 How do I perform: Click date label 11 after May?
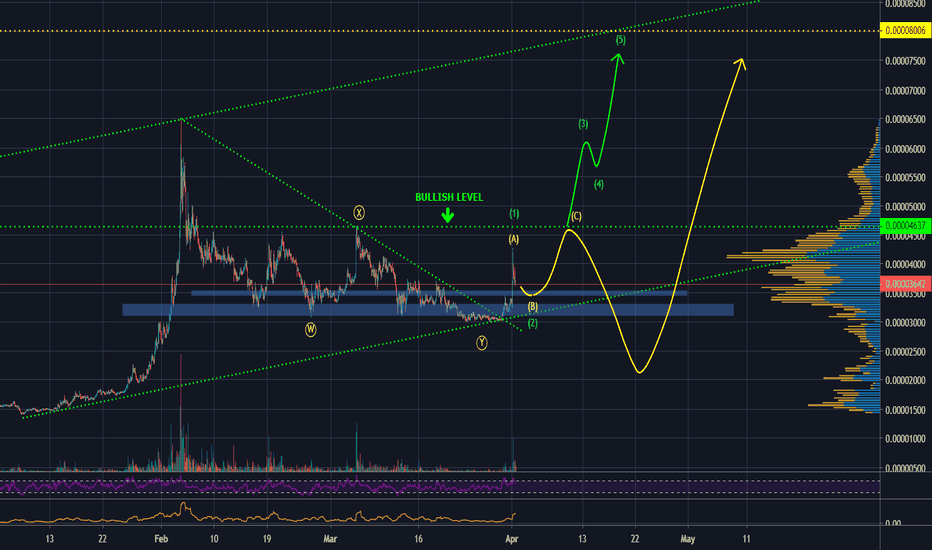coord(746,539)
